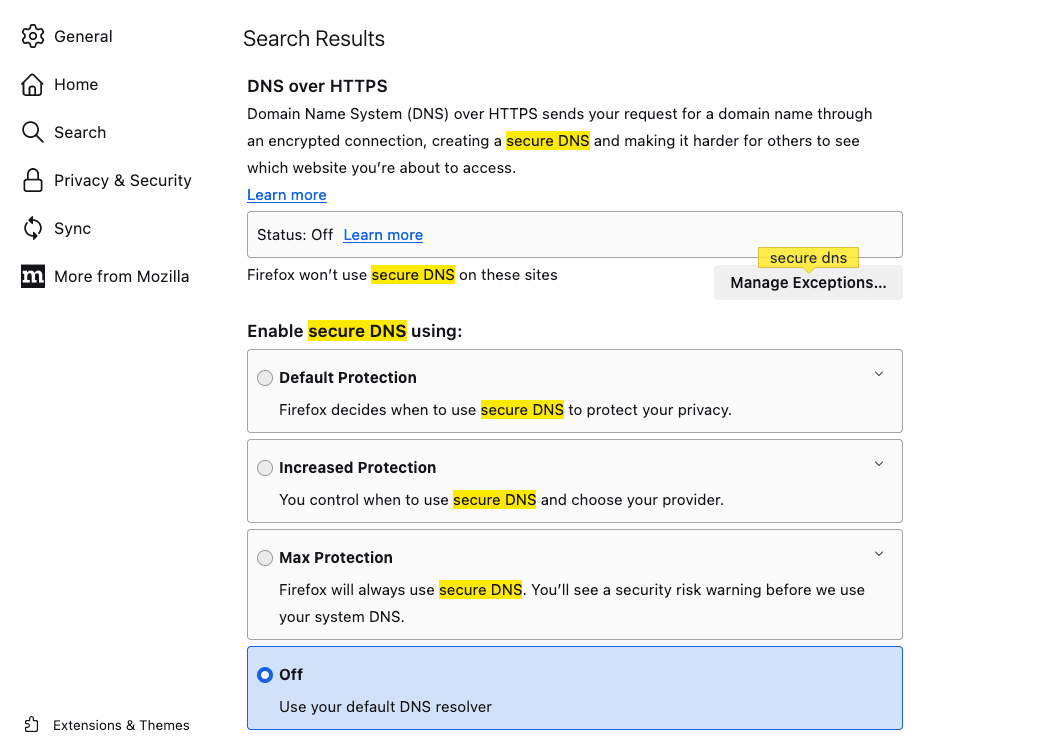Click 'Firefox won't use secure DNS on these sites'
The image size is (1047, 752).
(x=402, y=275)
